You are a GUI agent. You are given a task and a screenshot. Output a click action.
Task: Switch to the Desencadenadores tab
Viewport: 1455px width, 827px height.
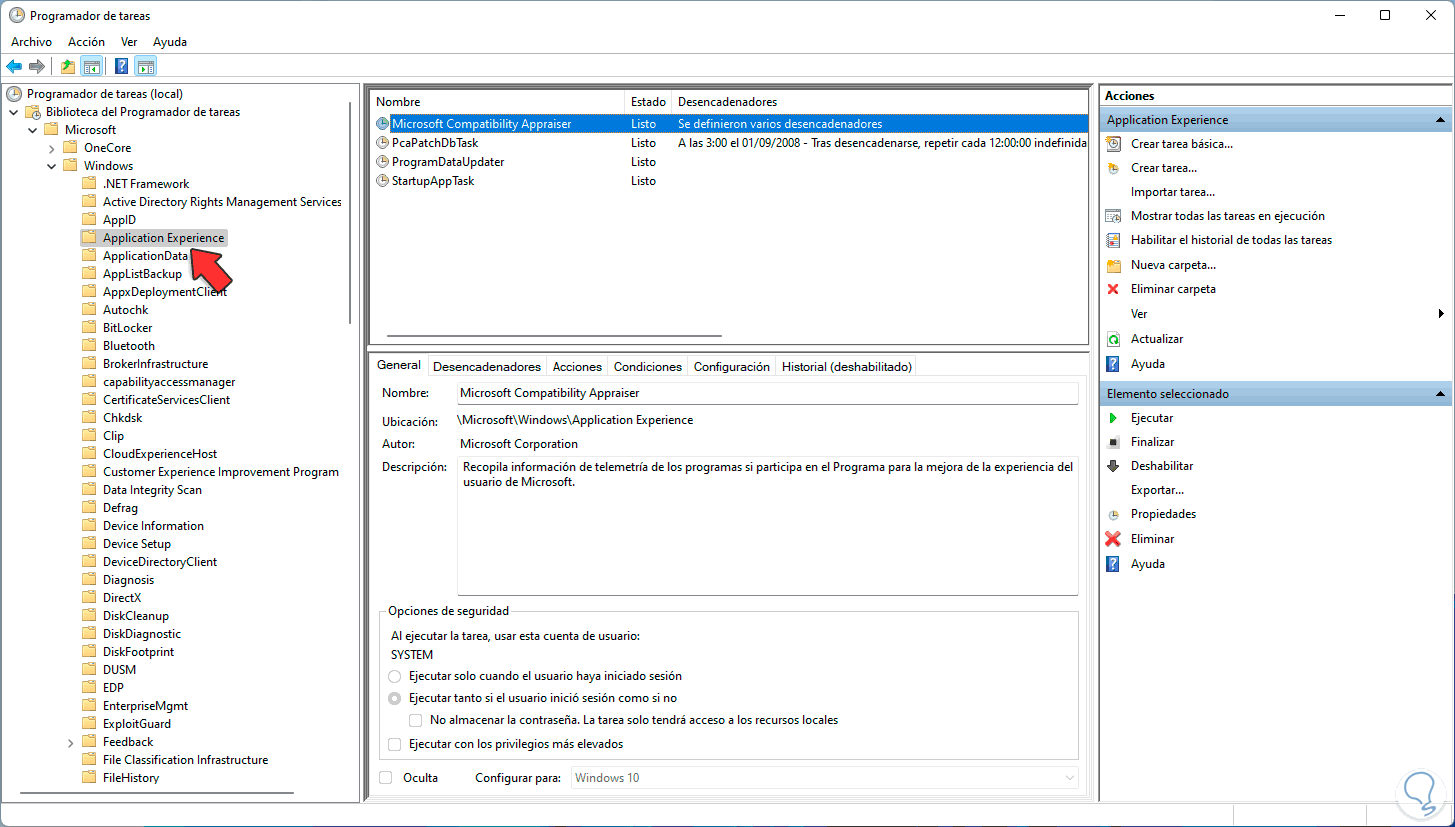(487, 367)
